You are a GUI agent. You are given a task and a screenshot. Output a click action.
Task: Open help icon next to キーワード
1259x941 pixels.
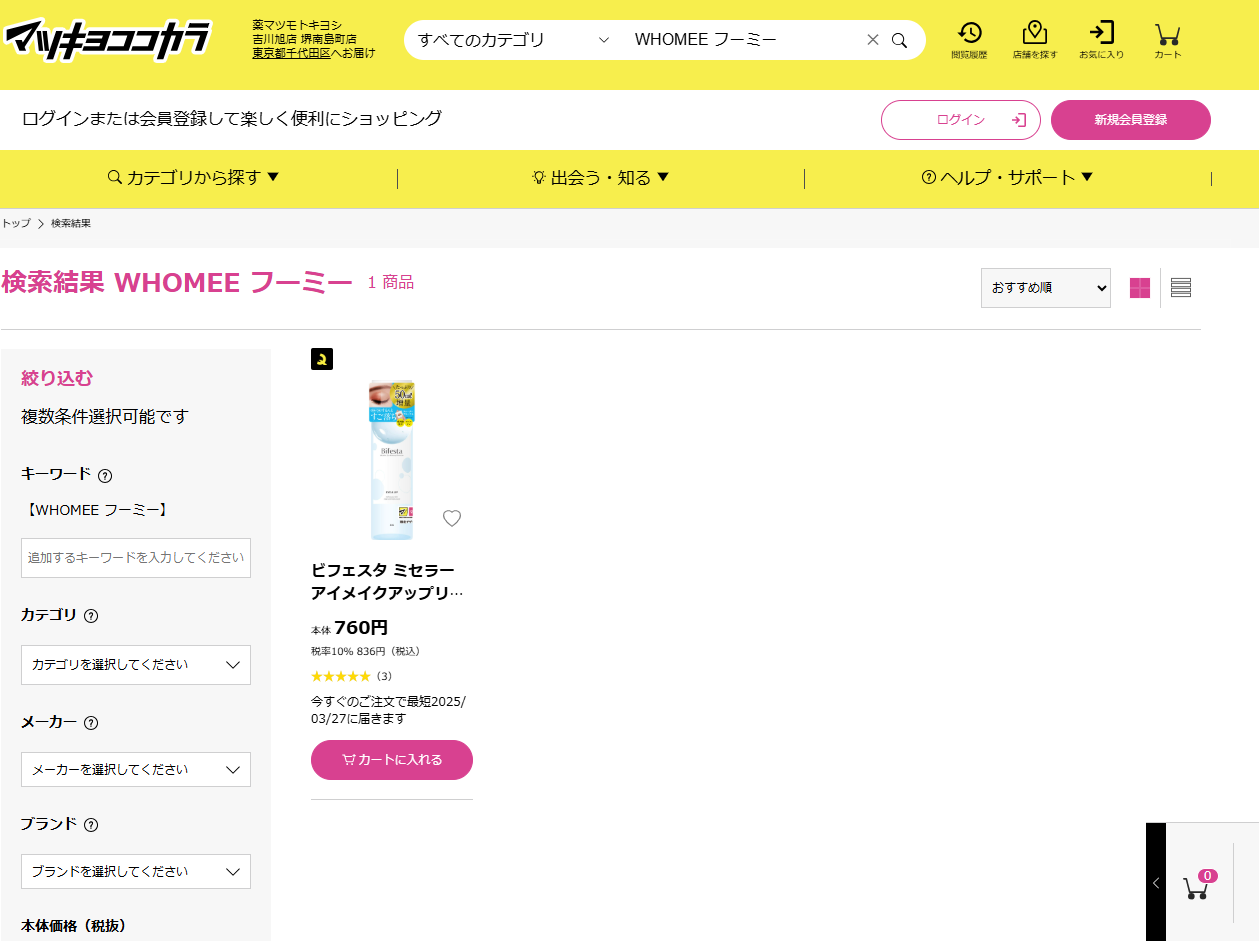(105, 476)
